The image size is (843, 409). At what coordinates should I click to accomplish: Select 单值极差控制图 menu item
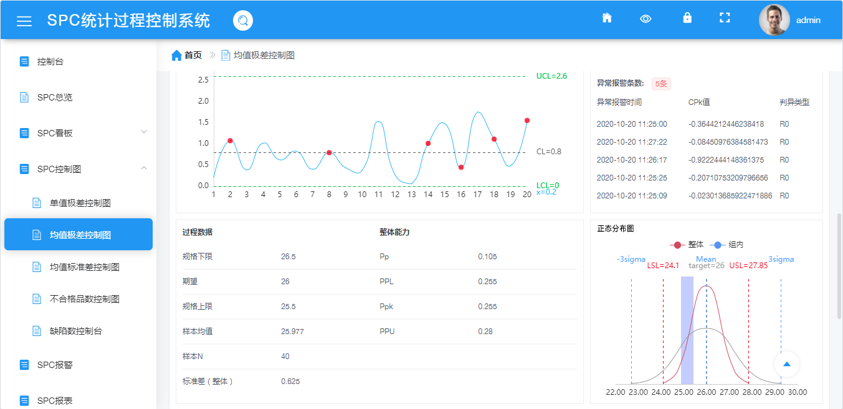coord(80,203)
